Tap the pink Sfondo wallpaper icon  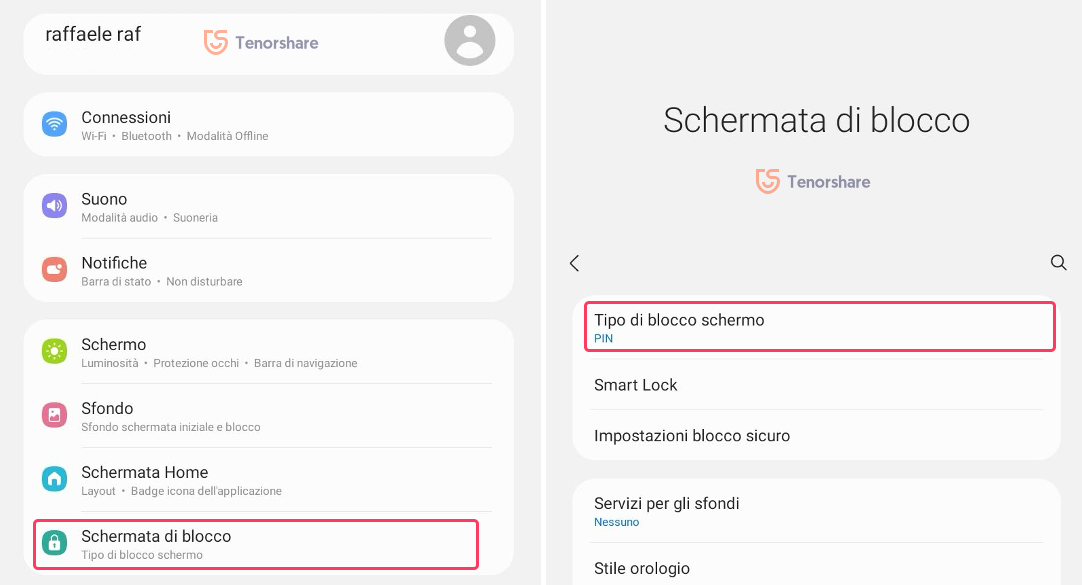click(x=54, y=415)
